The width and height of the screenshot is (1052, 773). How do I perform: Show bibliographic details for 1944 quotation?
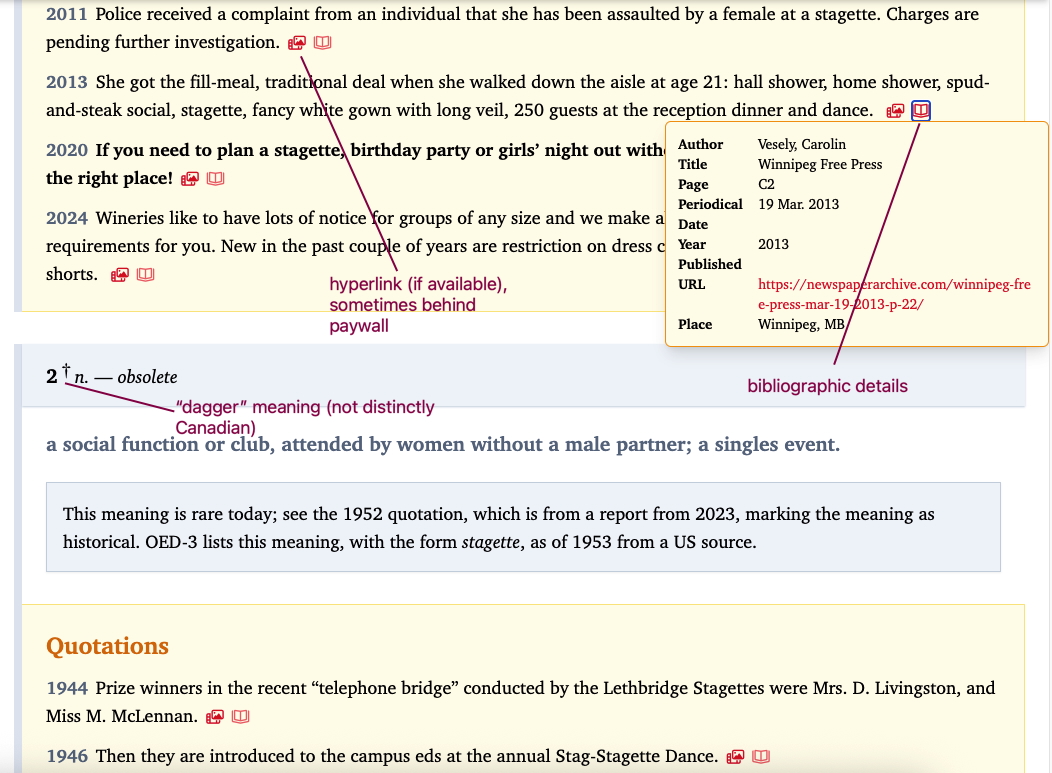pyautogui.click(x=241, y=717)
